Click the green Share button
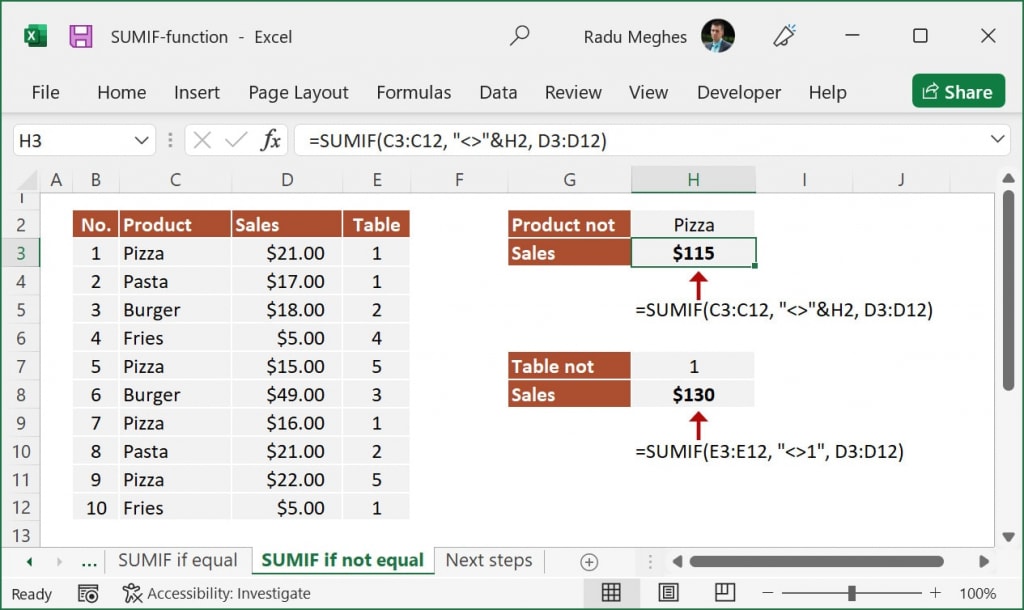 point(957,91)
